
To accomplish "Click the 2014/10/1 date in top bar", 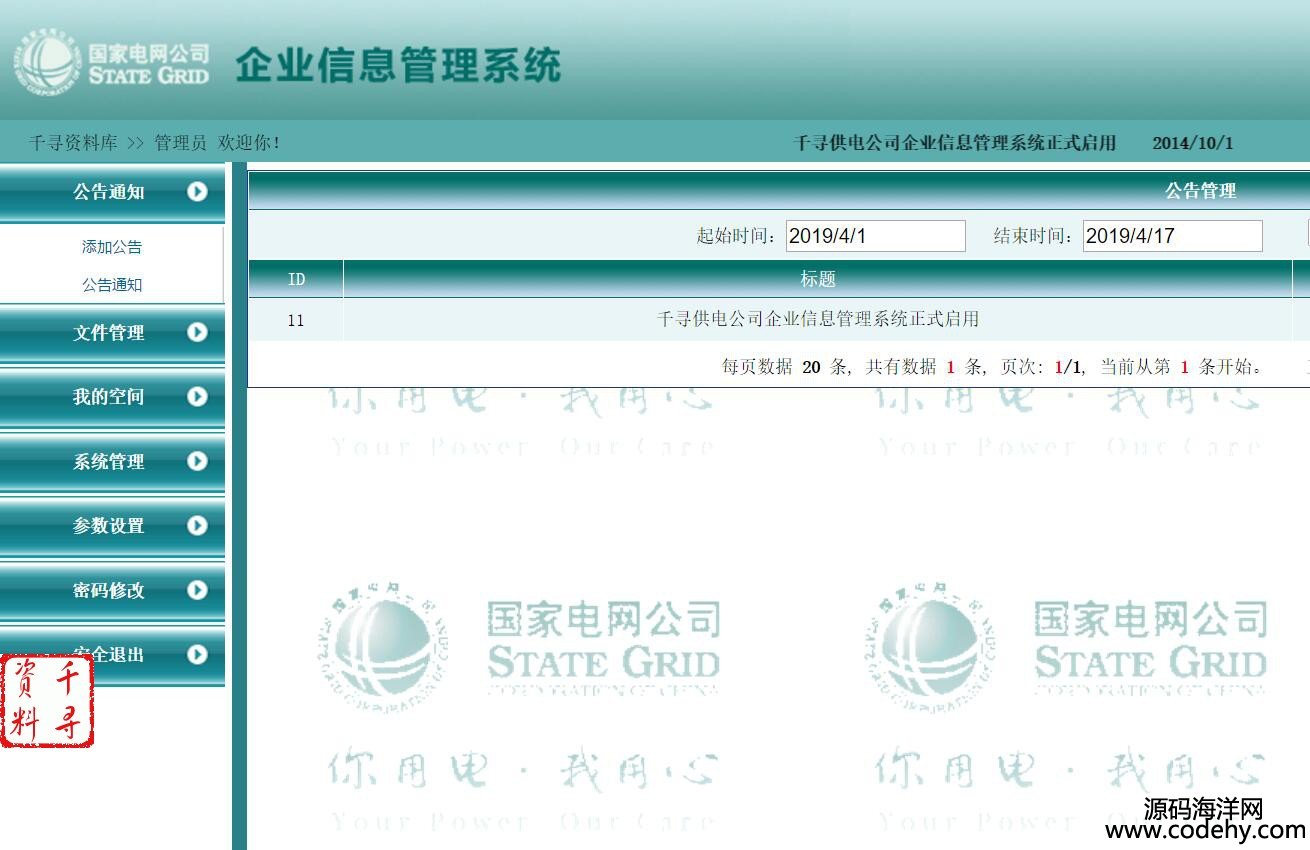I will point(1192,143).
